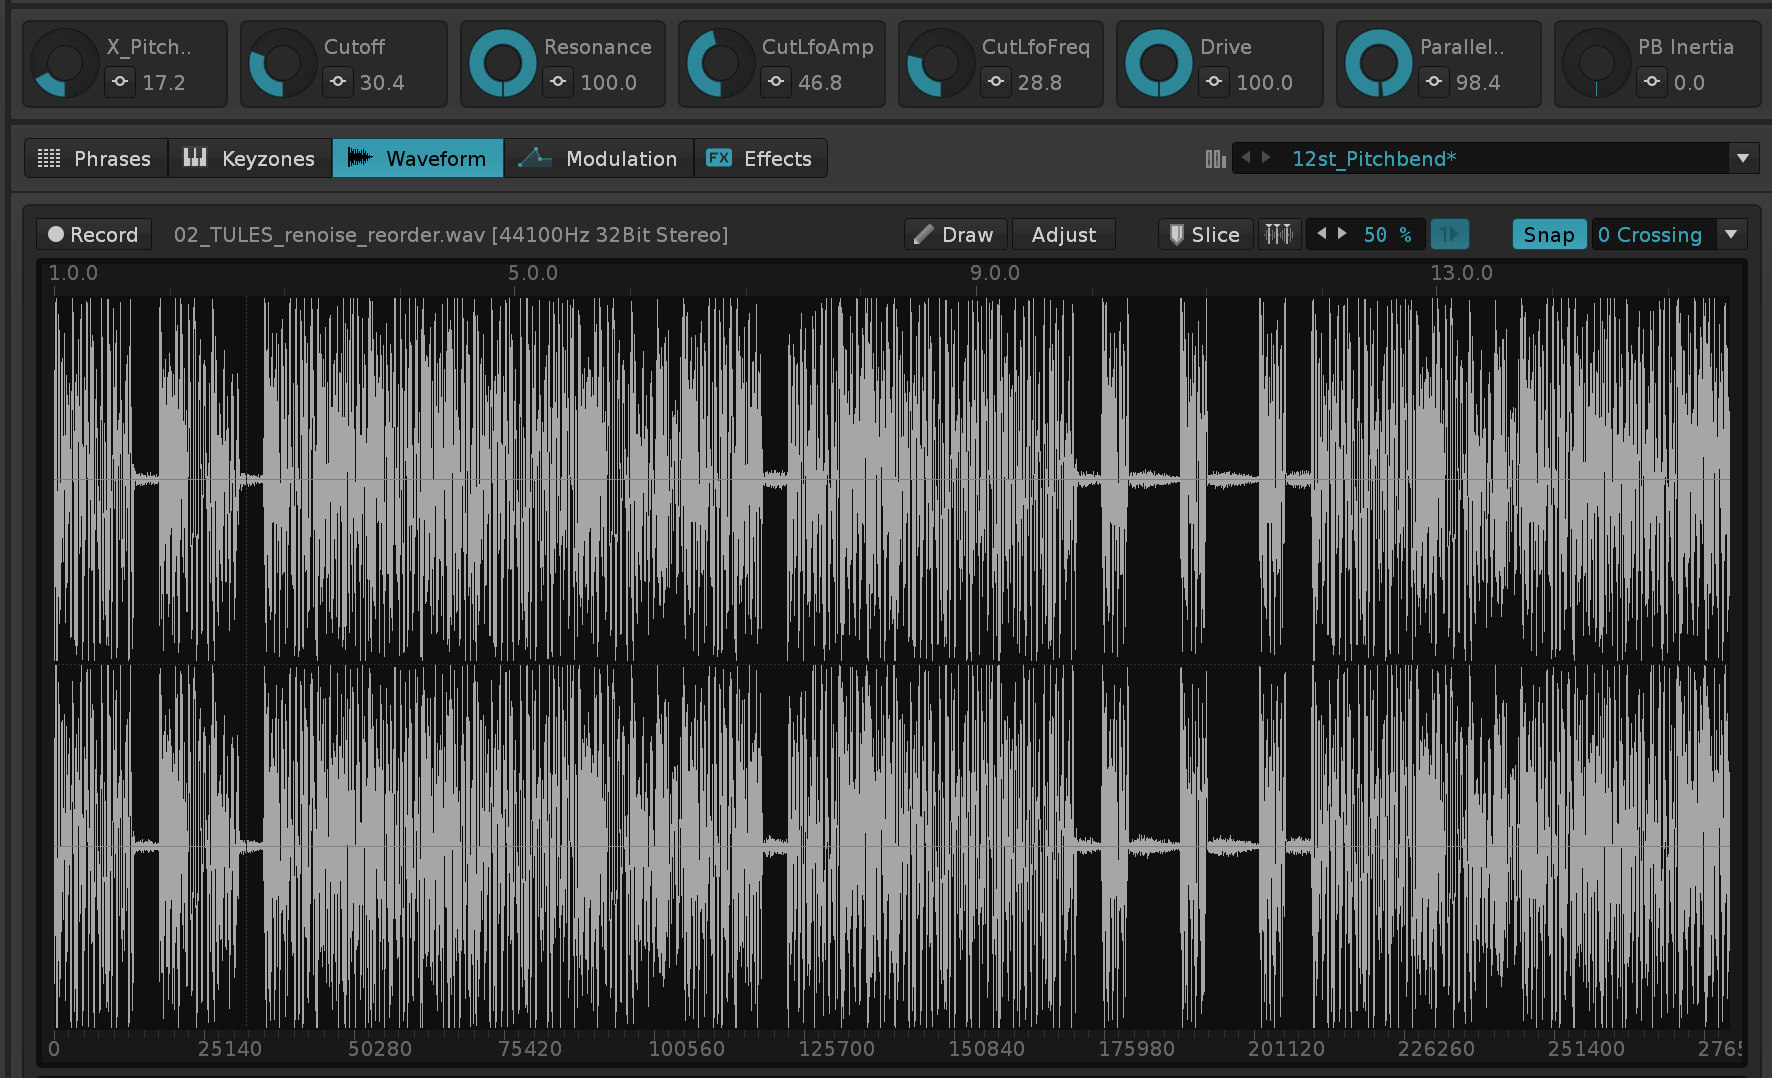Click the sample file name 02_TULES_renoise_reorder.wav
Screen dimensions: 1772x1078
point(329,234)
